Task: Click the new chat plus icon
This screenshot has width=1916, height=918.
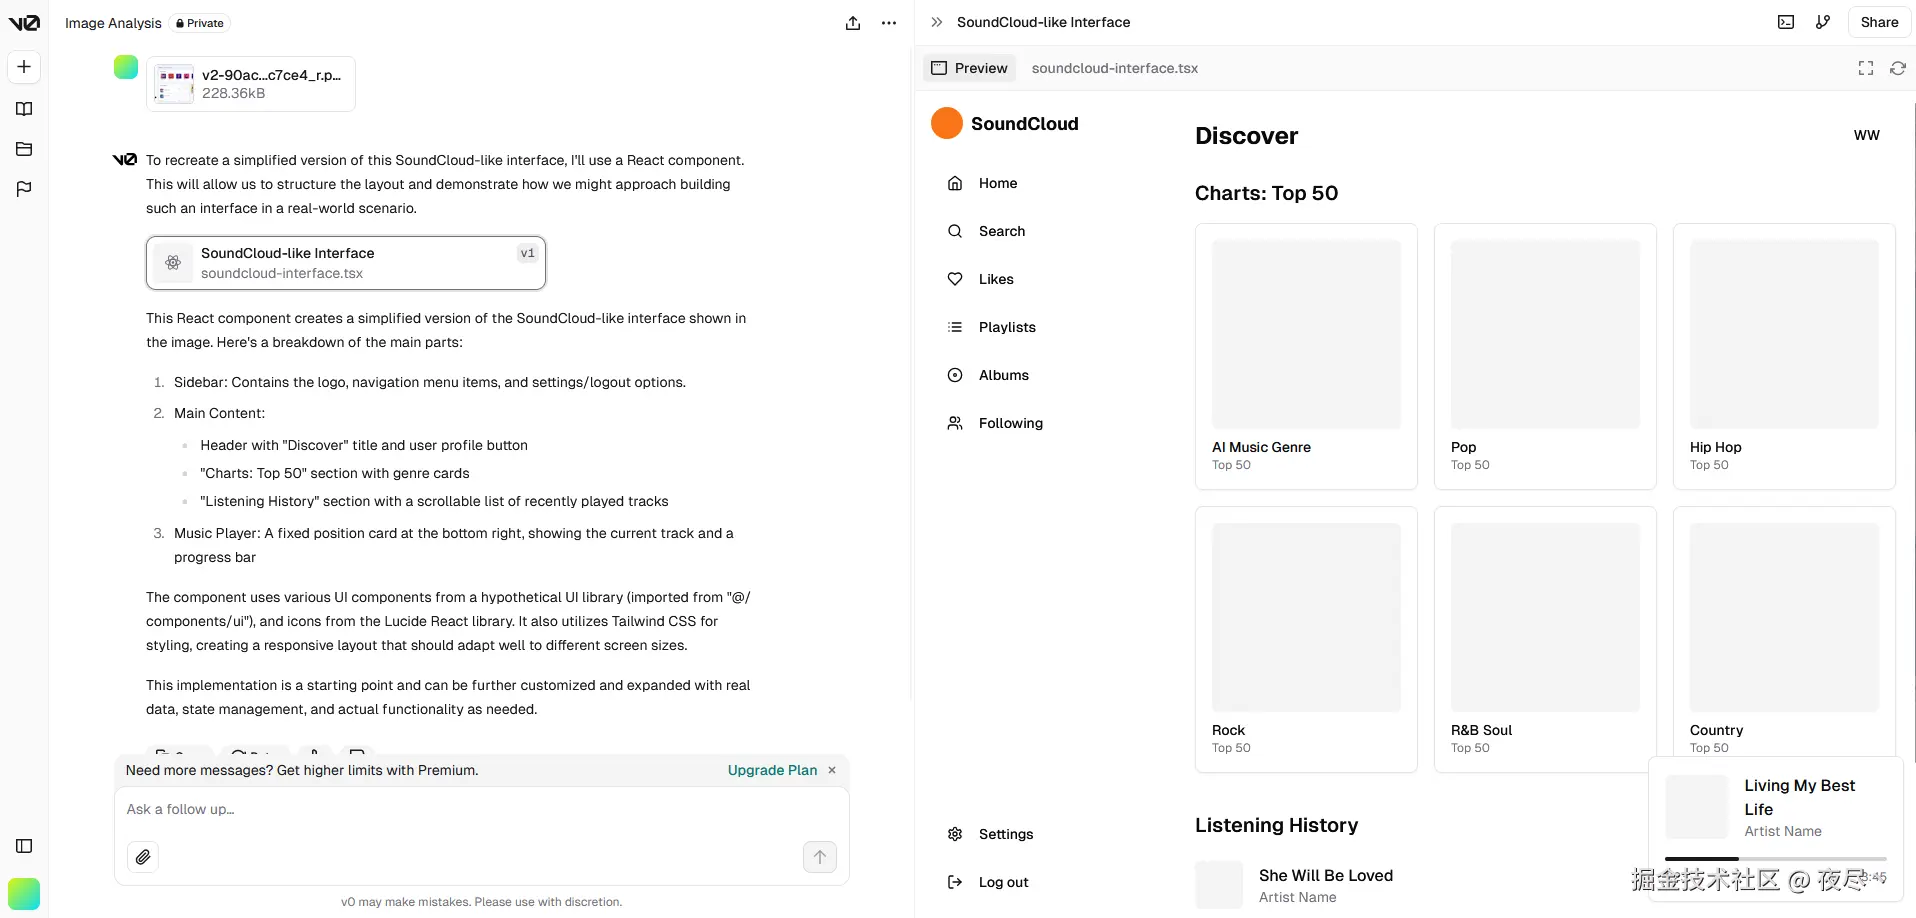Action: coord(24,67)
